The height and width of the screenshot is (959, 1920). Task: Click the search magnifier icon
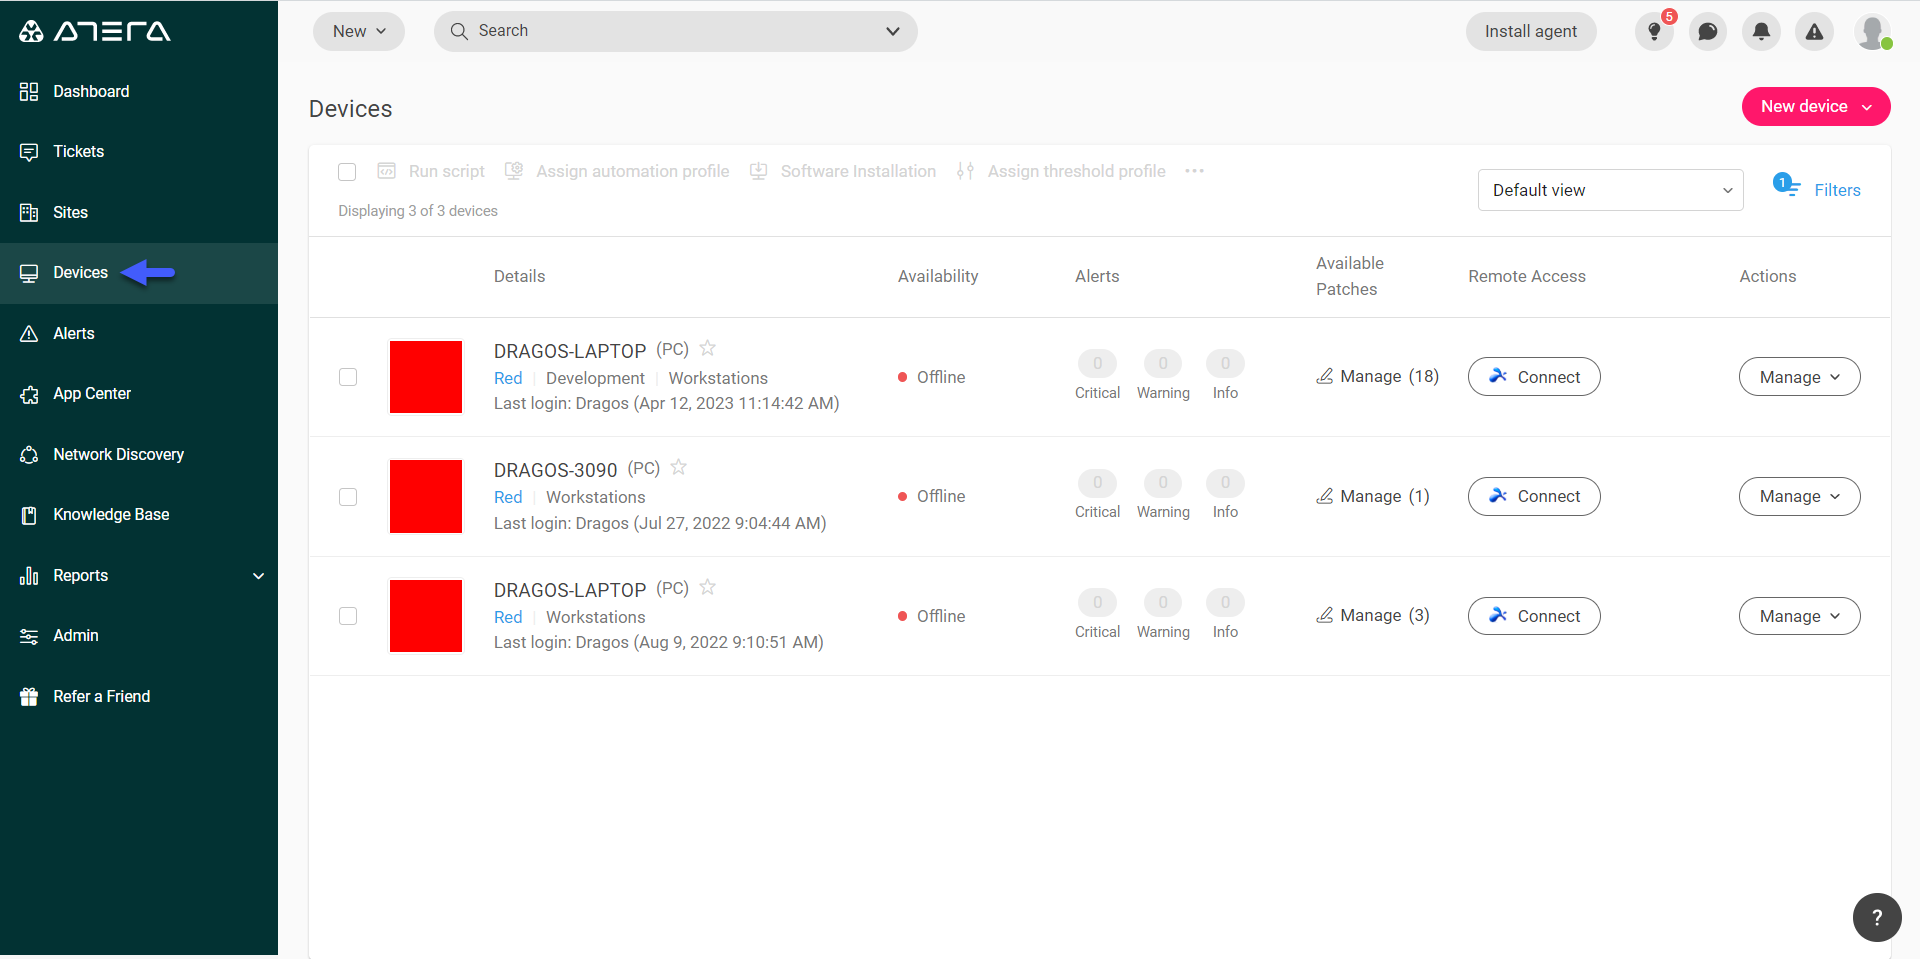point(459,31)
